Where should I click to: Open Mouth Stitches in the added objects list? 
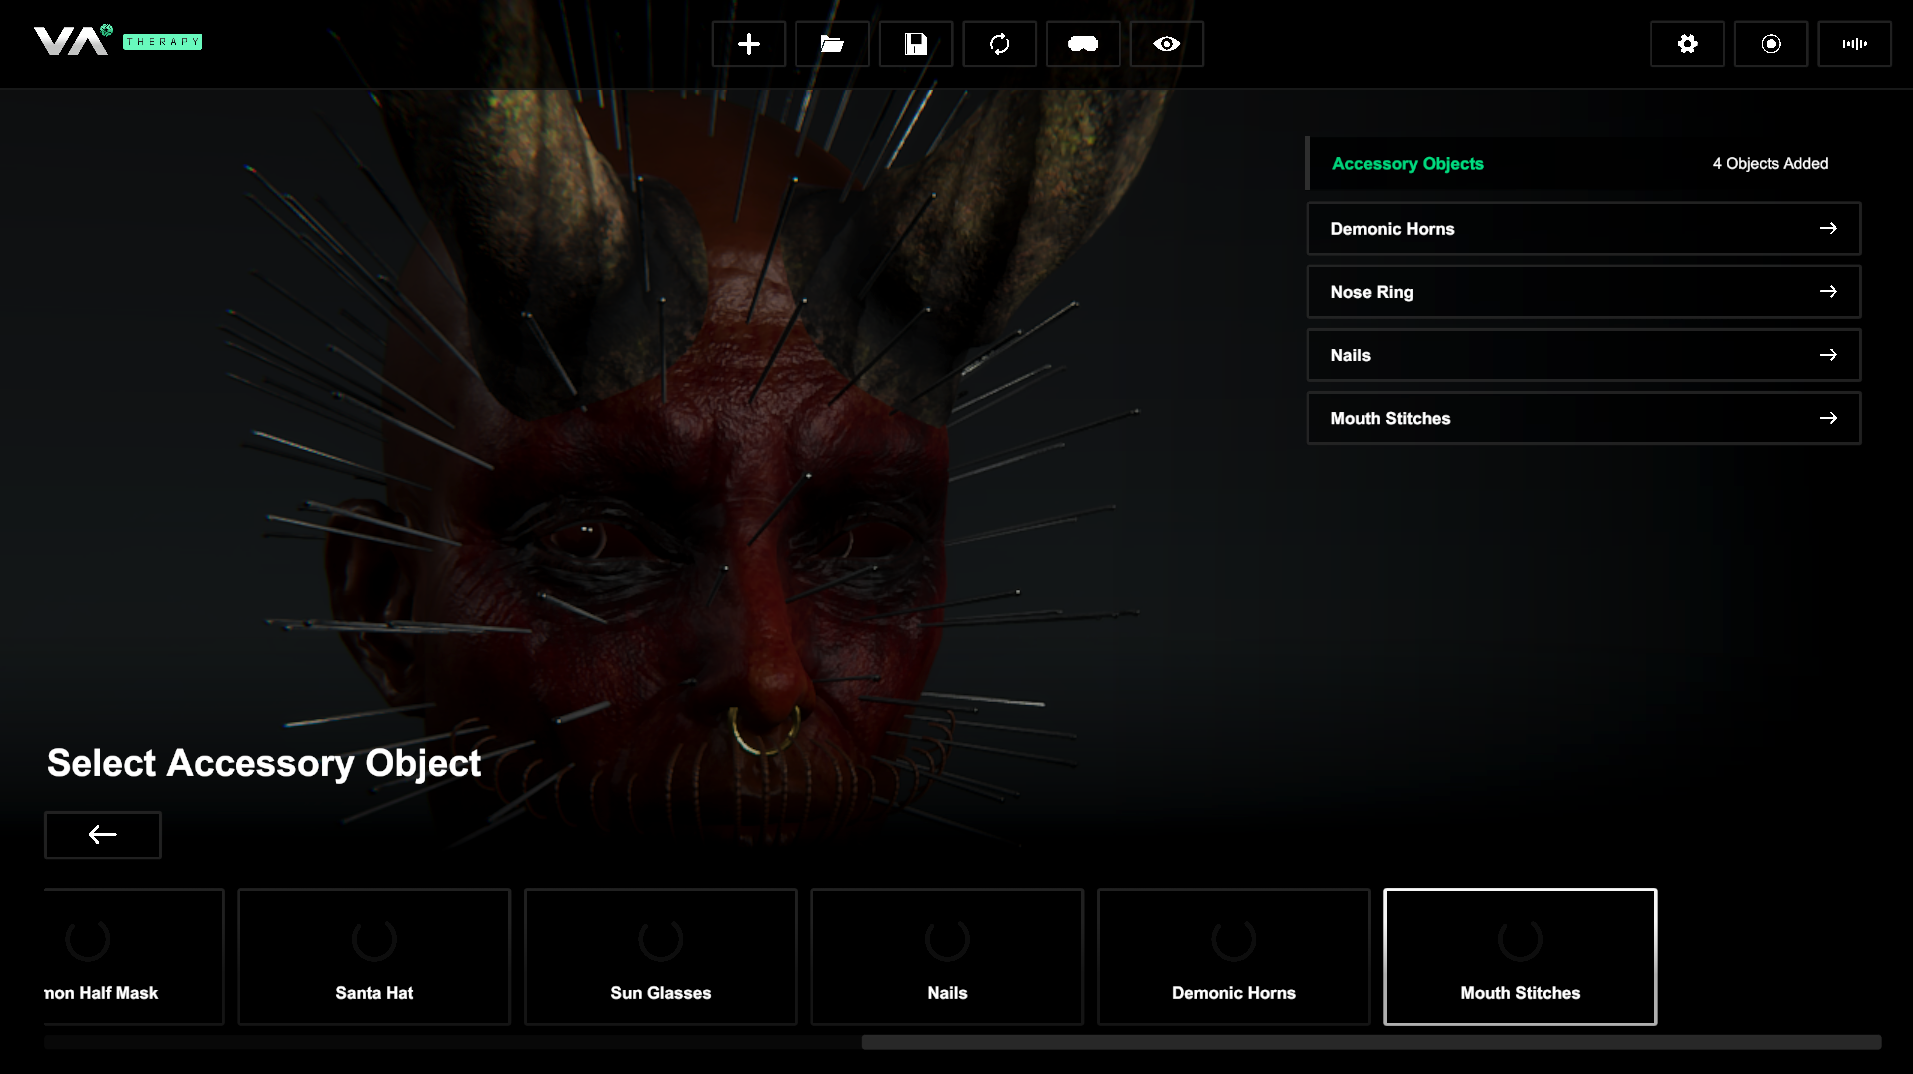(1583, 419)
